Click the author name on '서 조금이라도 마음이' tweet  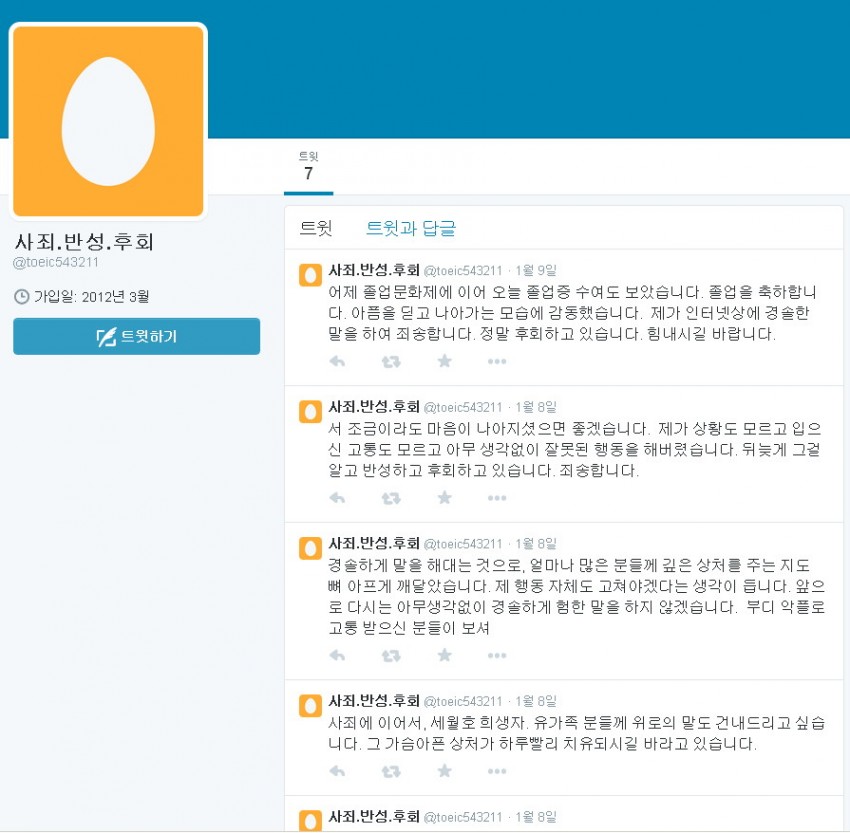[374, 406]
